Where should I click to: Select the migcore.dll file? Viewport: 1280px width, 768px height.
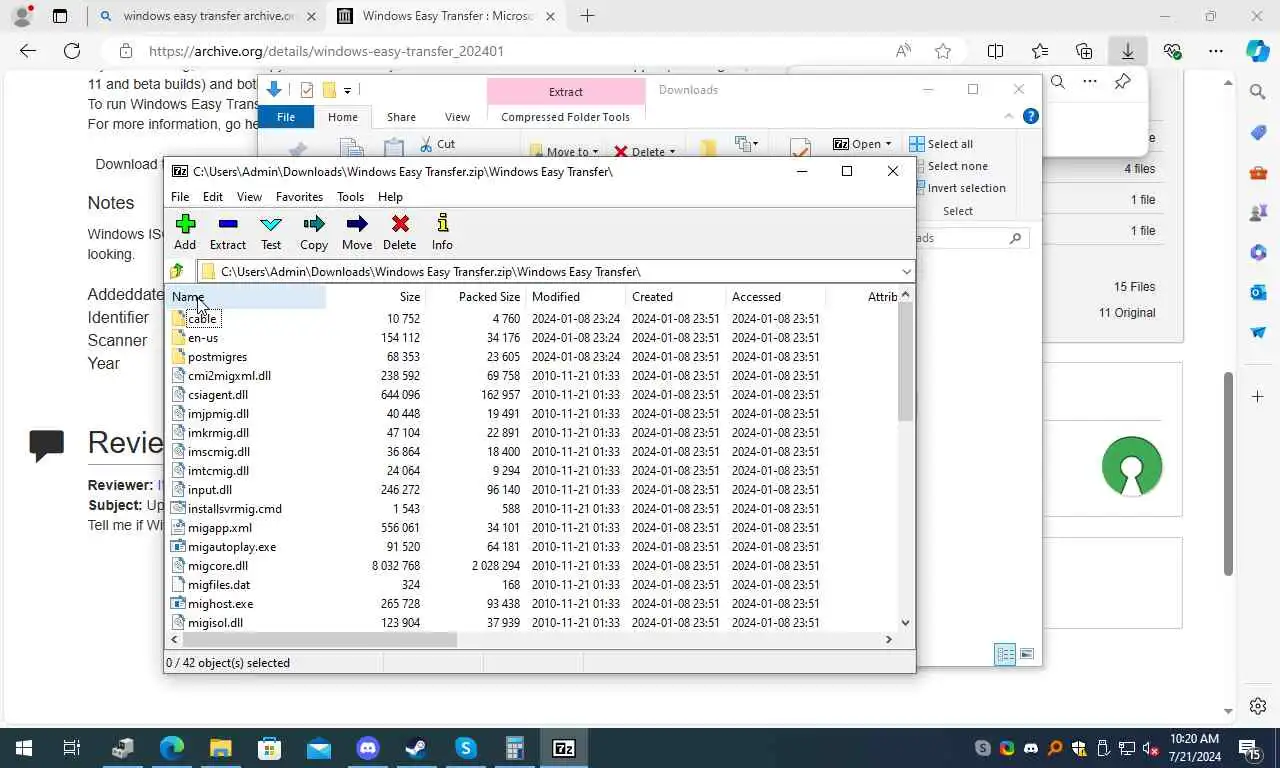tap(218, 566)
